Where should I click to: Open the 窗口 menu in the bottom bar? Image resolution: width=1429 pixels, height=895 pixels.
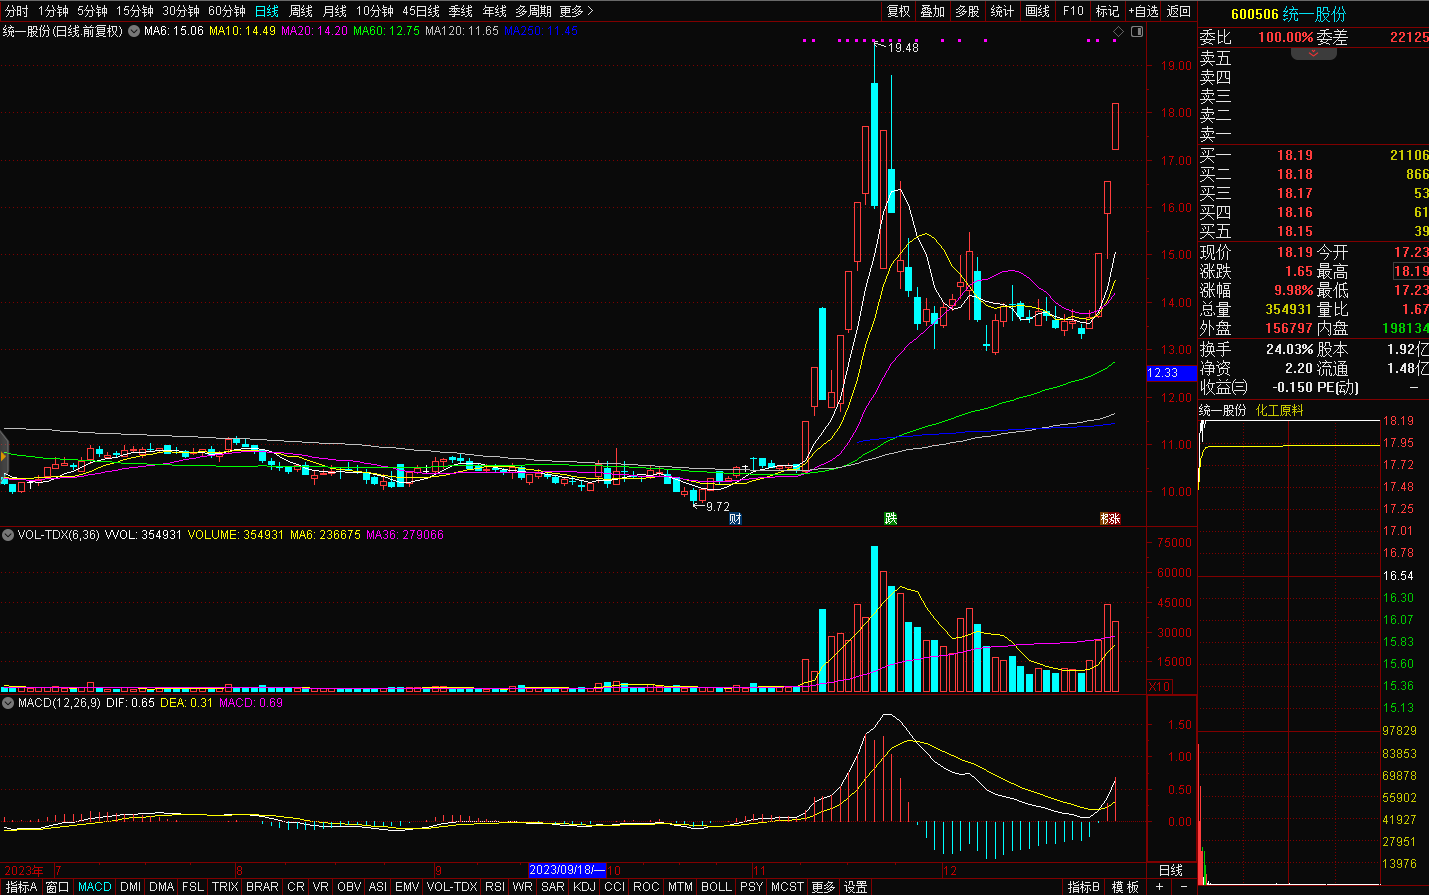(x=57, y=887)
